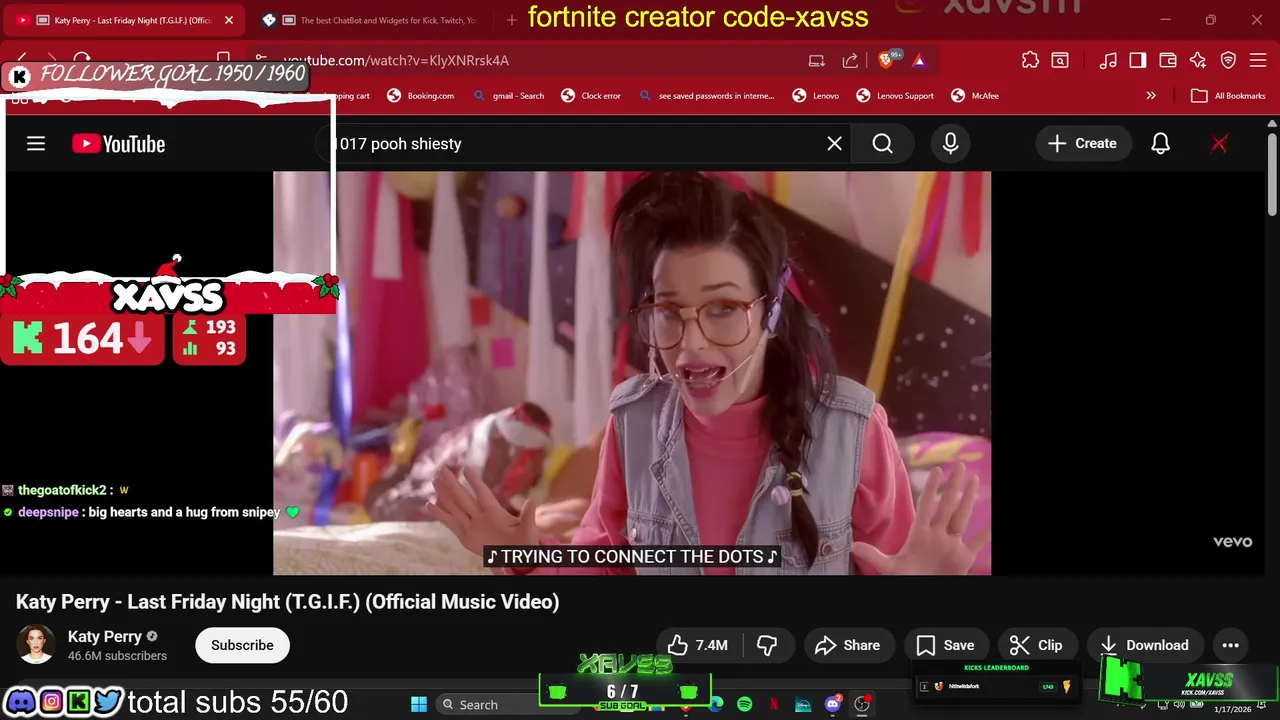Like the video with thumbs up

(698, 645)
